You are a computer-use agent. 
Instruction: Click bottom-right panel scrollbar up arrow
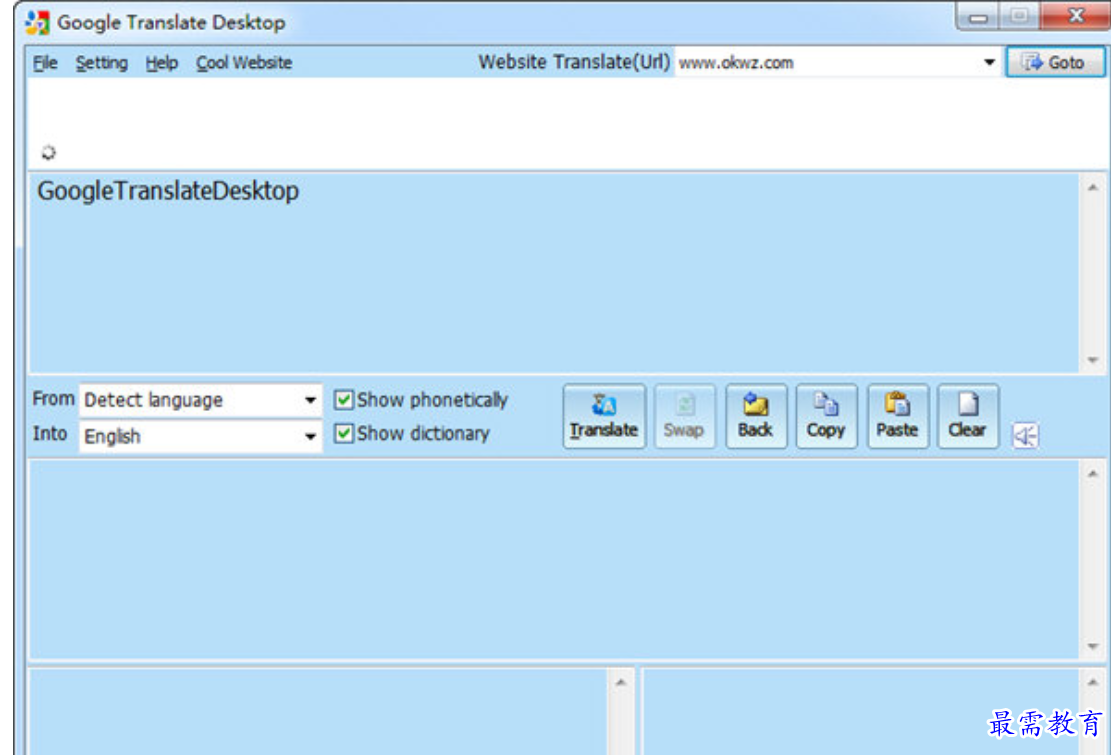[1093, 683]
